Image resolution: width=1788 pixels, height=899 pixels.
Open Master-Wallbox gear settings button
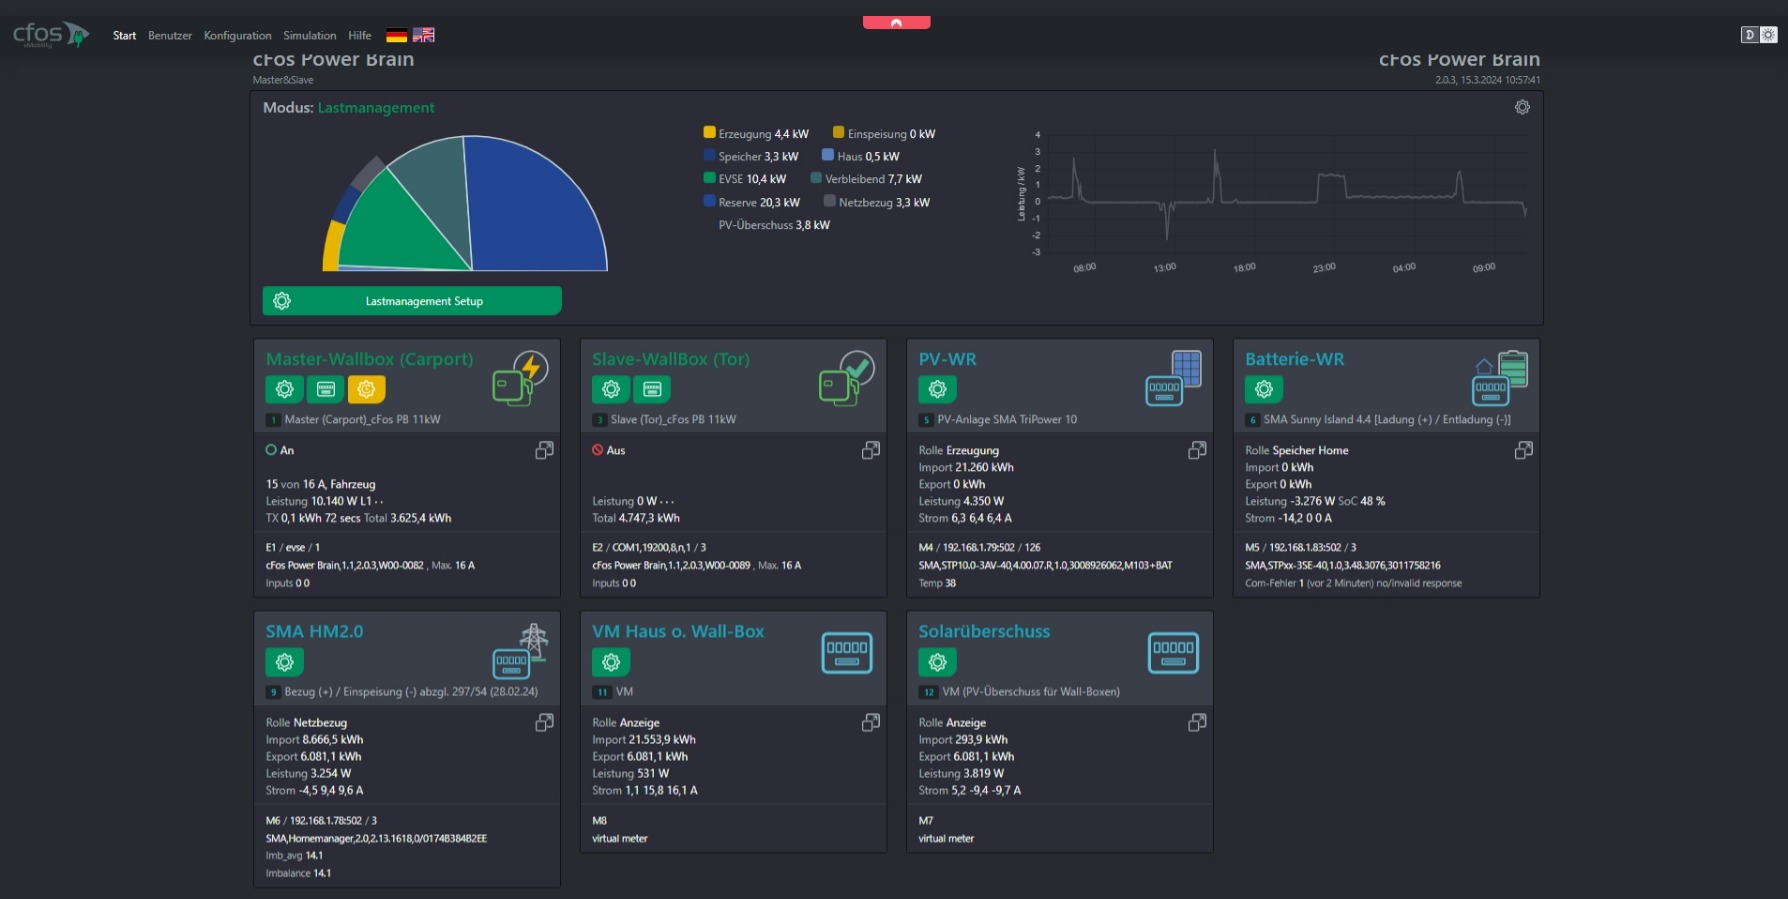285,389
